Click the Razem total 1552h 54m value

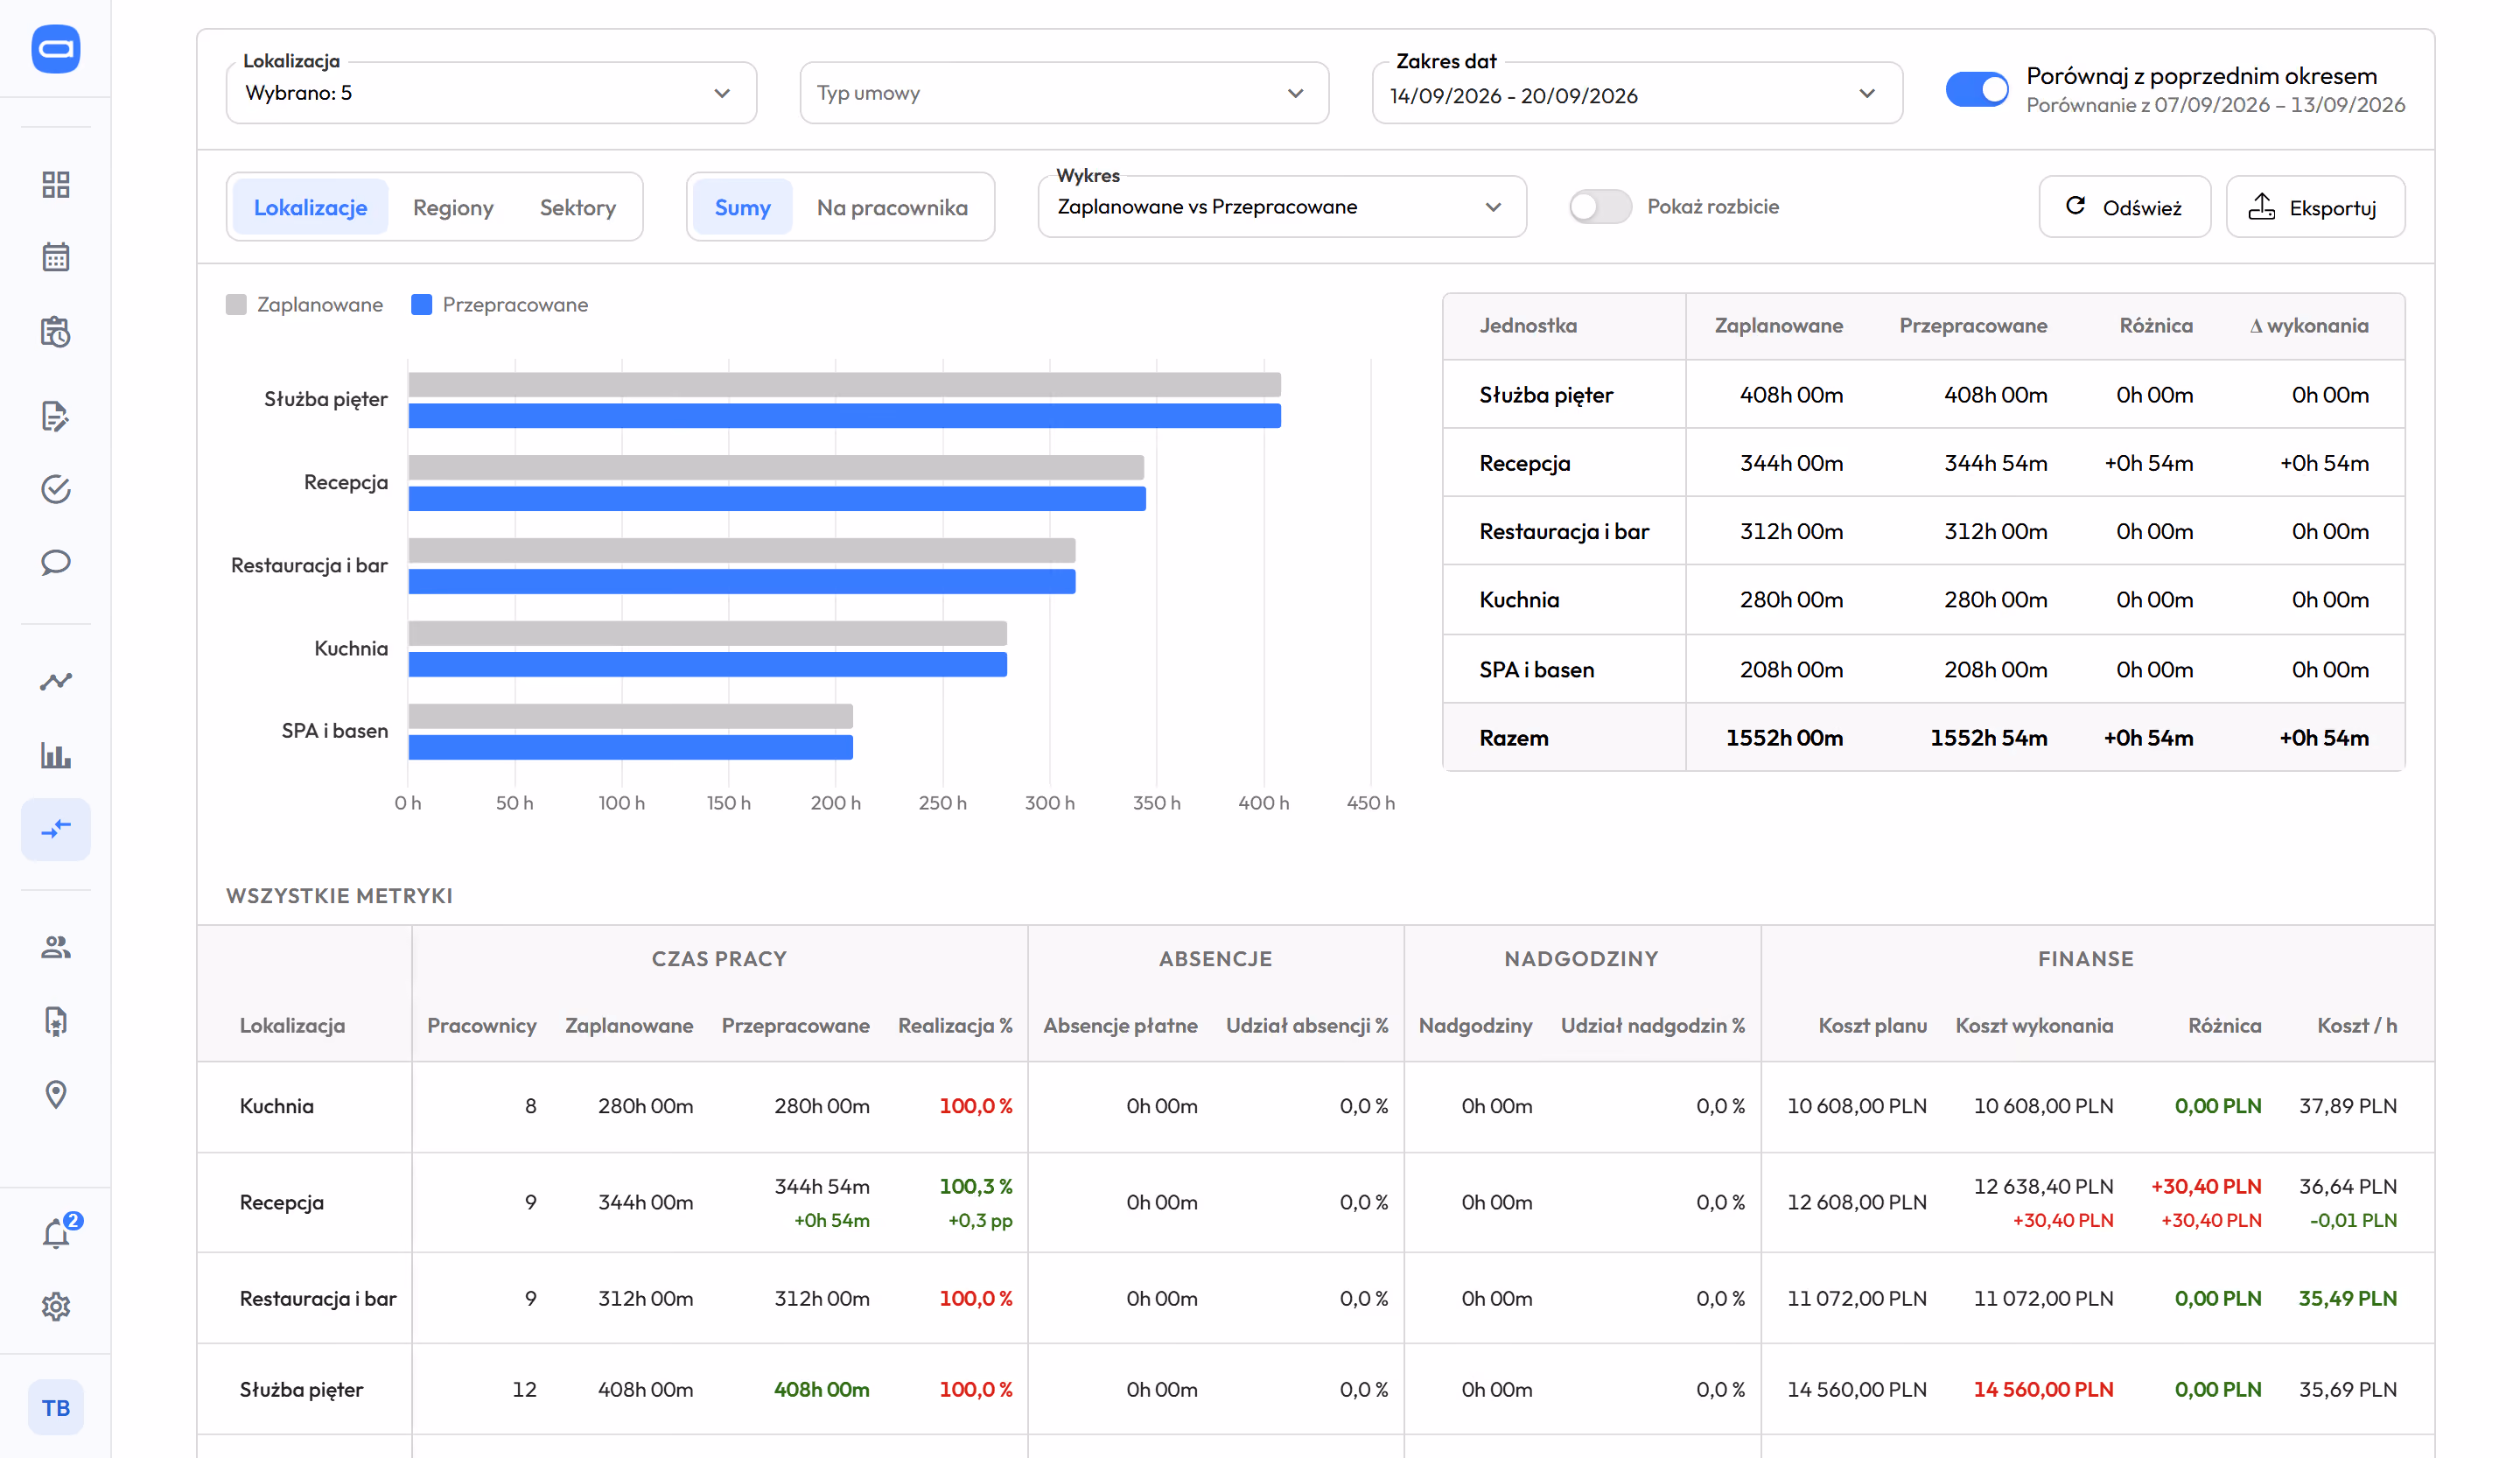coord(1988,738)
